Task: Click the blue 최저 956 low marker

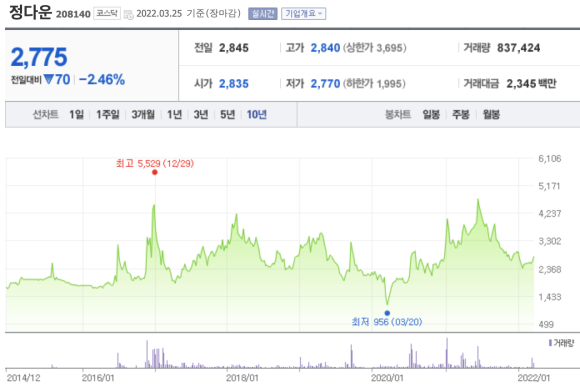Action: tap(387, 313)
